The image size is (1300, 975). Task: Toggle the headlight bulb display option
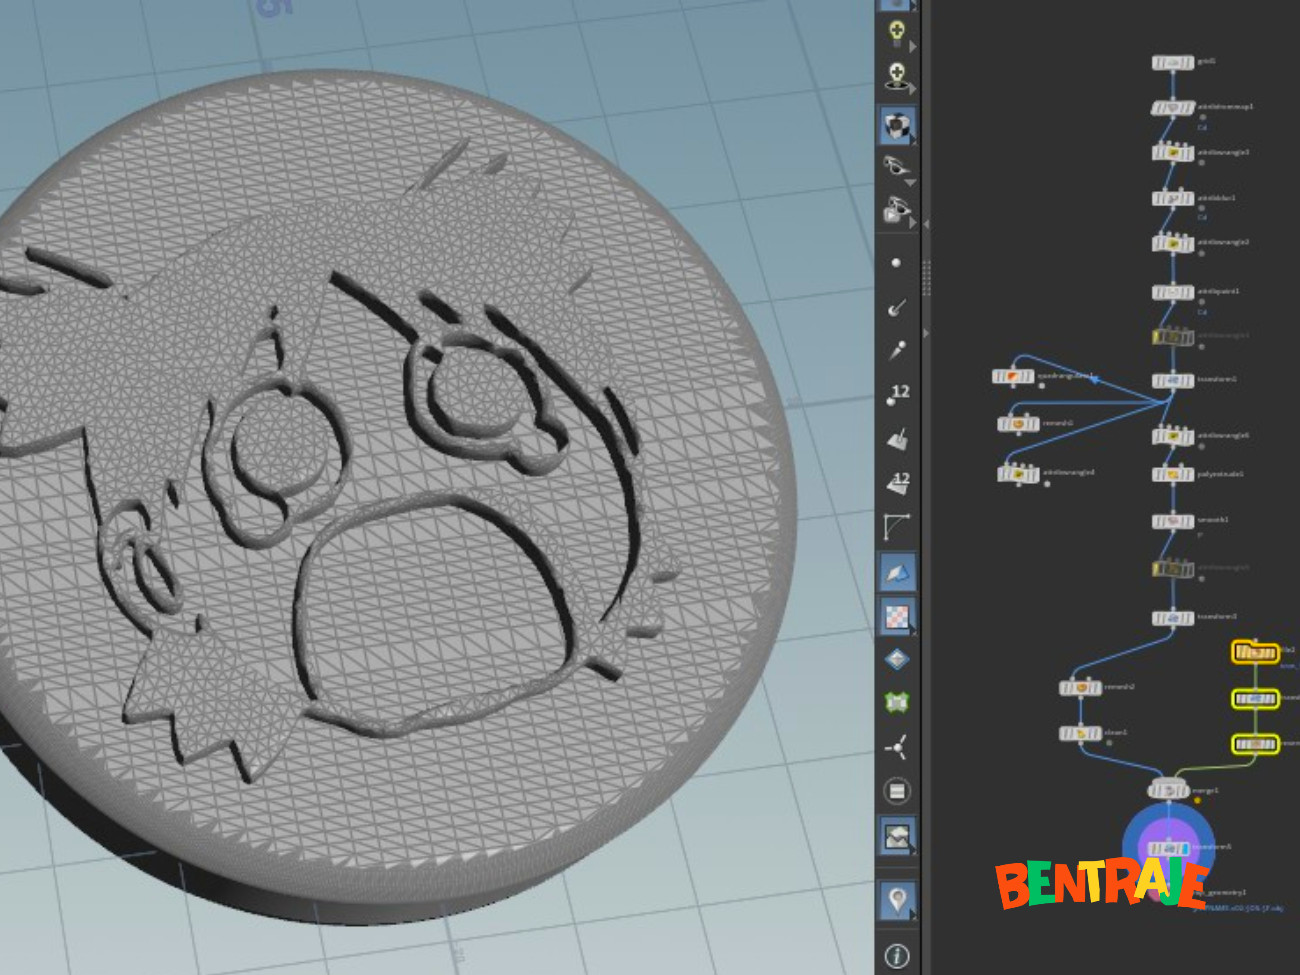click(897, 32)
